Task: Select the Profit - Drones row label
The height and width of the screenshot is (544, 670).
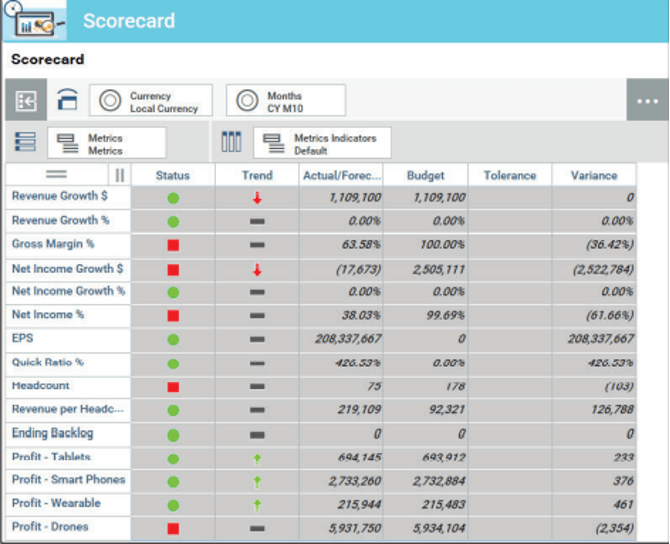Action: (50, 527)
